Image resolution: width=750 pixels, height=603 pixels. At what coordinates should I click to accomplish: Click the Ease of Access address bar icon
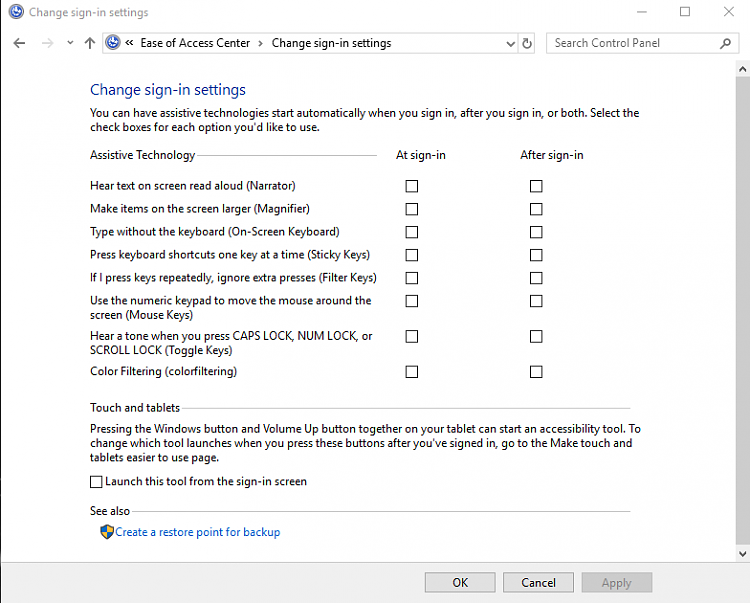coord(113,43)
